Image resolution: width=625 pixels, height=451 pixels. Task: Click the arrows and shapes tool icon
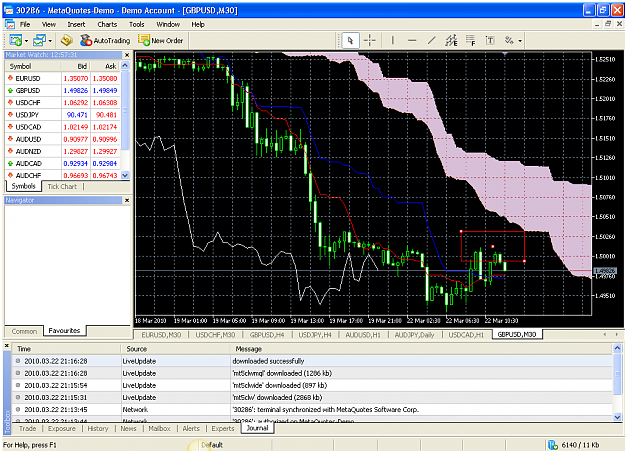tap(509, 40)
